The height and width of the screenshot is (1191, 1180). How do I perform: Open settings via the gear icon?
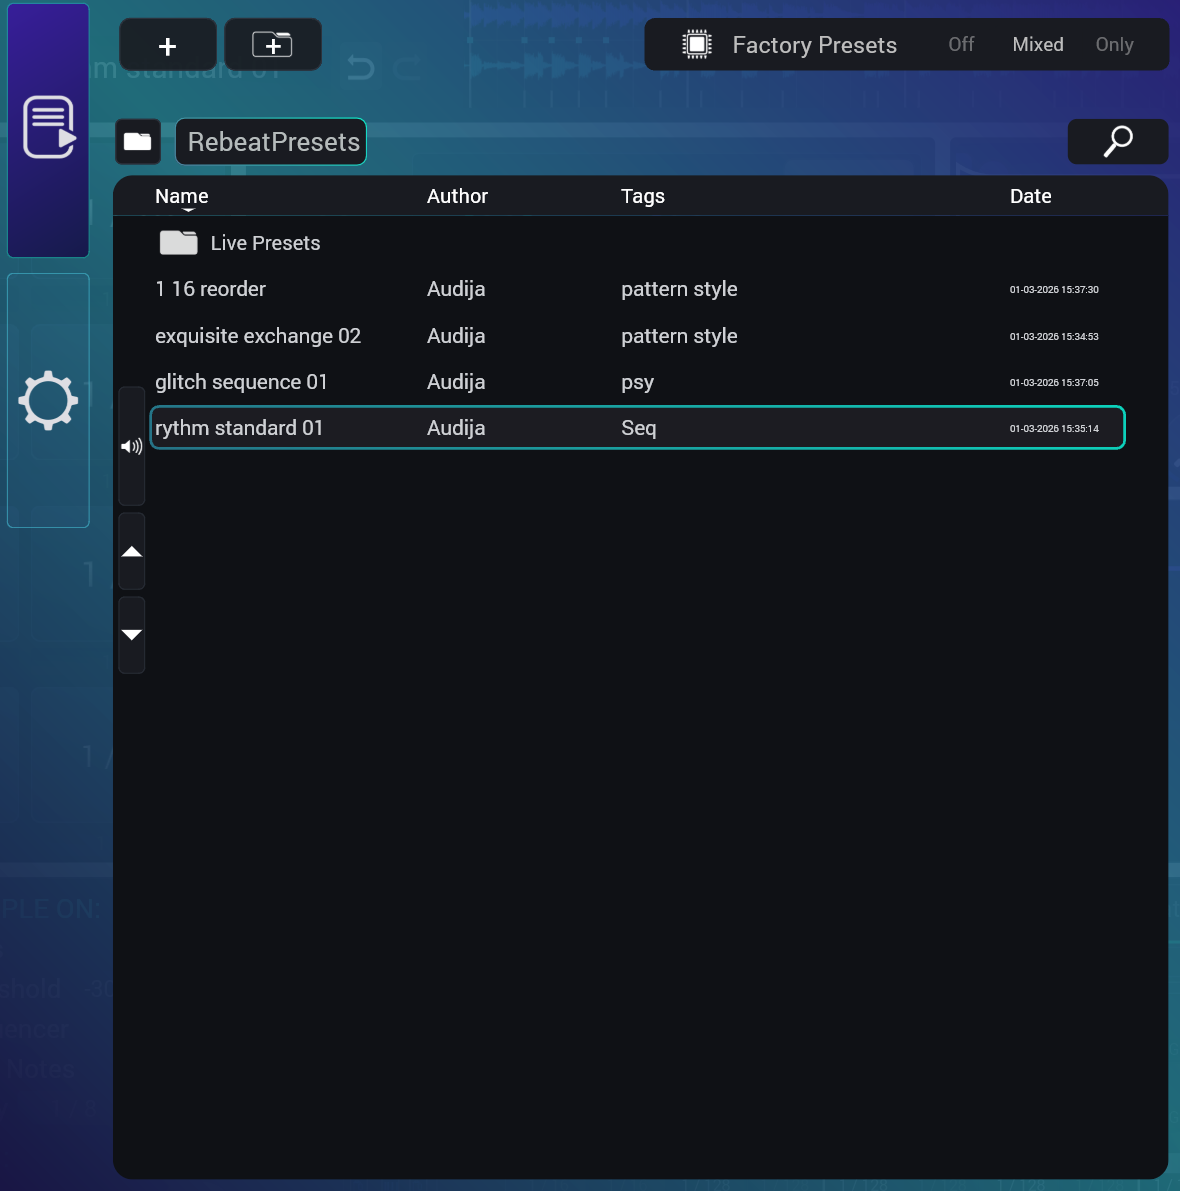pyautogui.click(x=47, y=400)
